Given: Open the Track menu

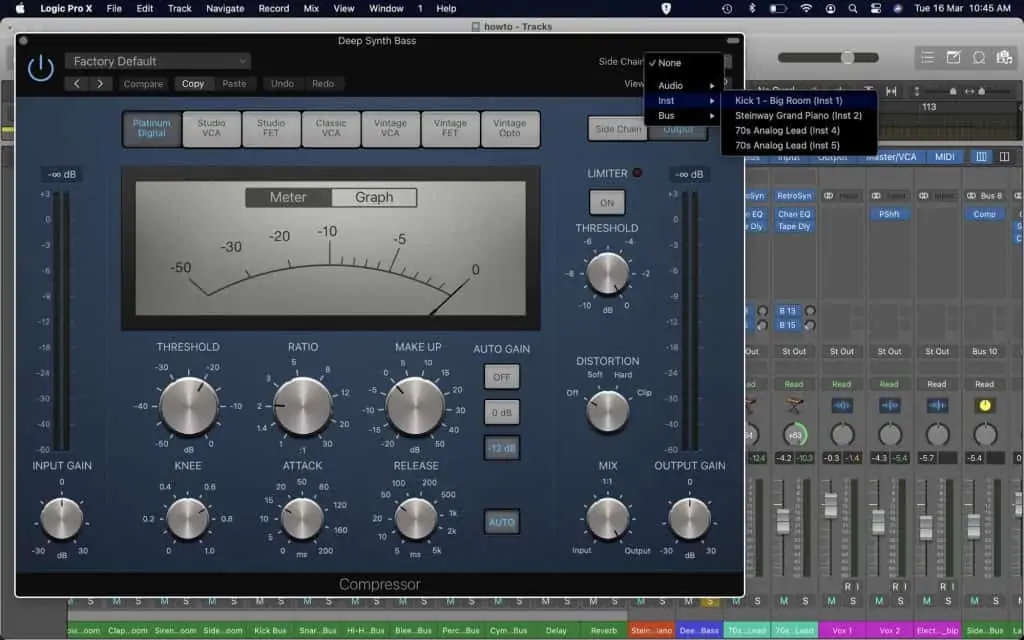Looking at the screenshot, I should (x=180, y=8).
